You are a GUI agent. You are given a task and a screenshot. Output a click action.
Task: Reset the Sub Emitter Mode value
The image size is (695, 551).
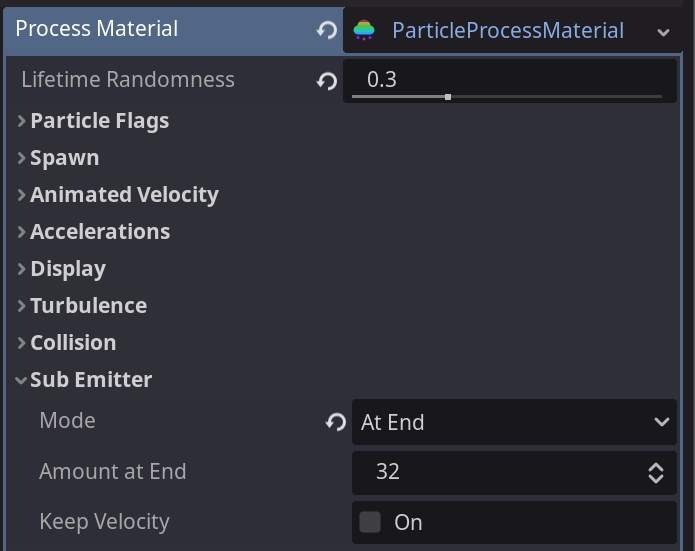tap(336, 422)
